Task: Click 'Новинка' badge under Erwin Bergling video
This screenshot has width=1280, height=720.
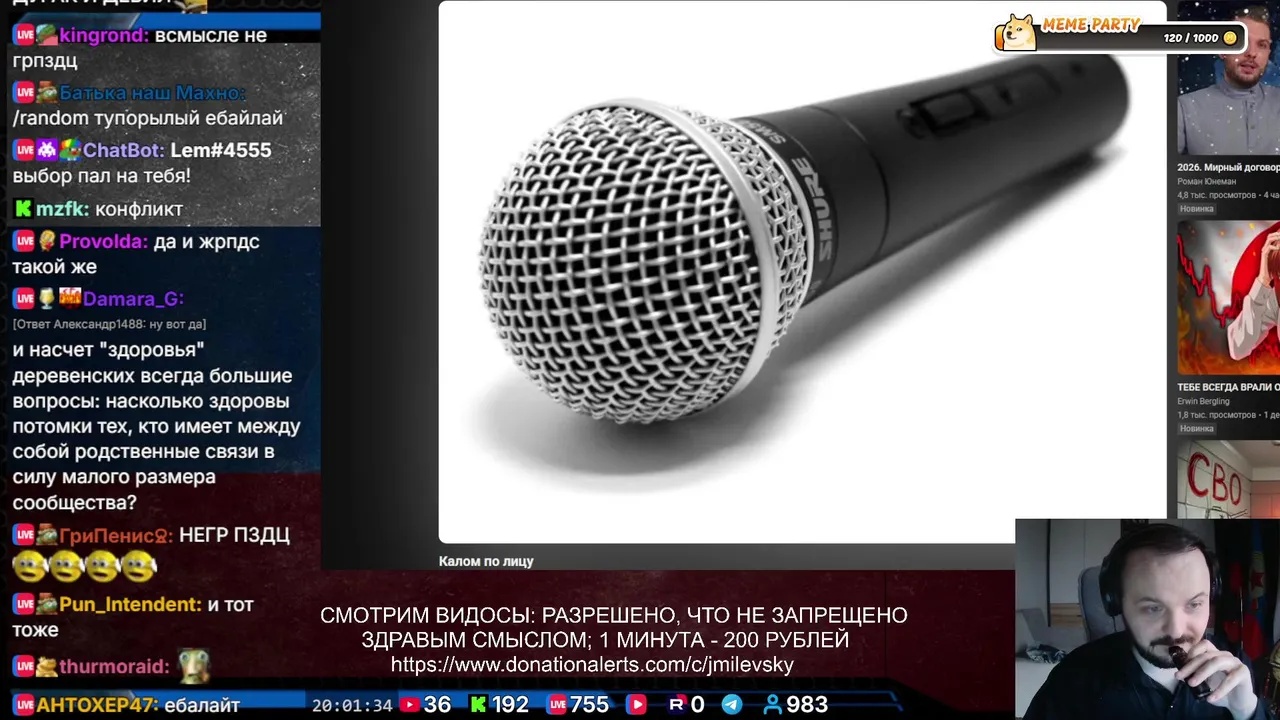Action: [1196, 428]
